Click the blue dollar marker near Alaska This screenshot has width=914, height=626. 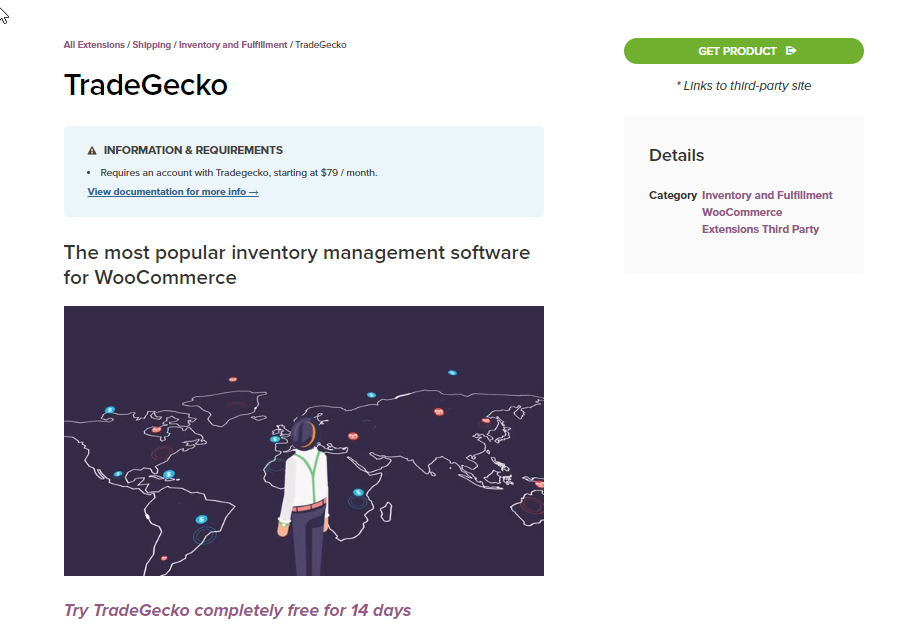tap(110, 410)
